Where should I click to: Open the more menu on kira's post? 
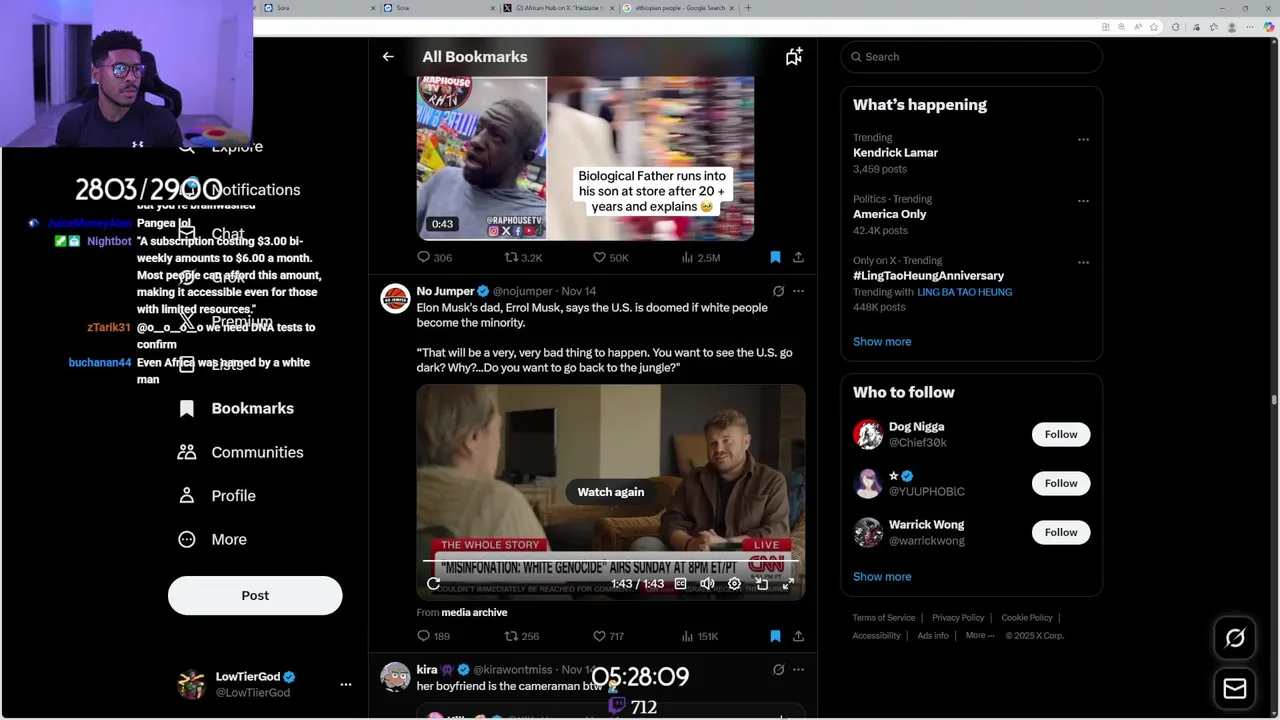[798, 669]
